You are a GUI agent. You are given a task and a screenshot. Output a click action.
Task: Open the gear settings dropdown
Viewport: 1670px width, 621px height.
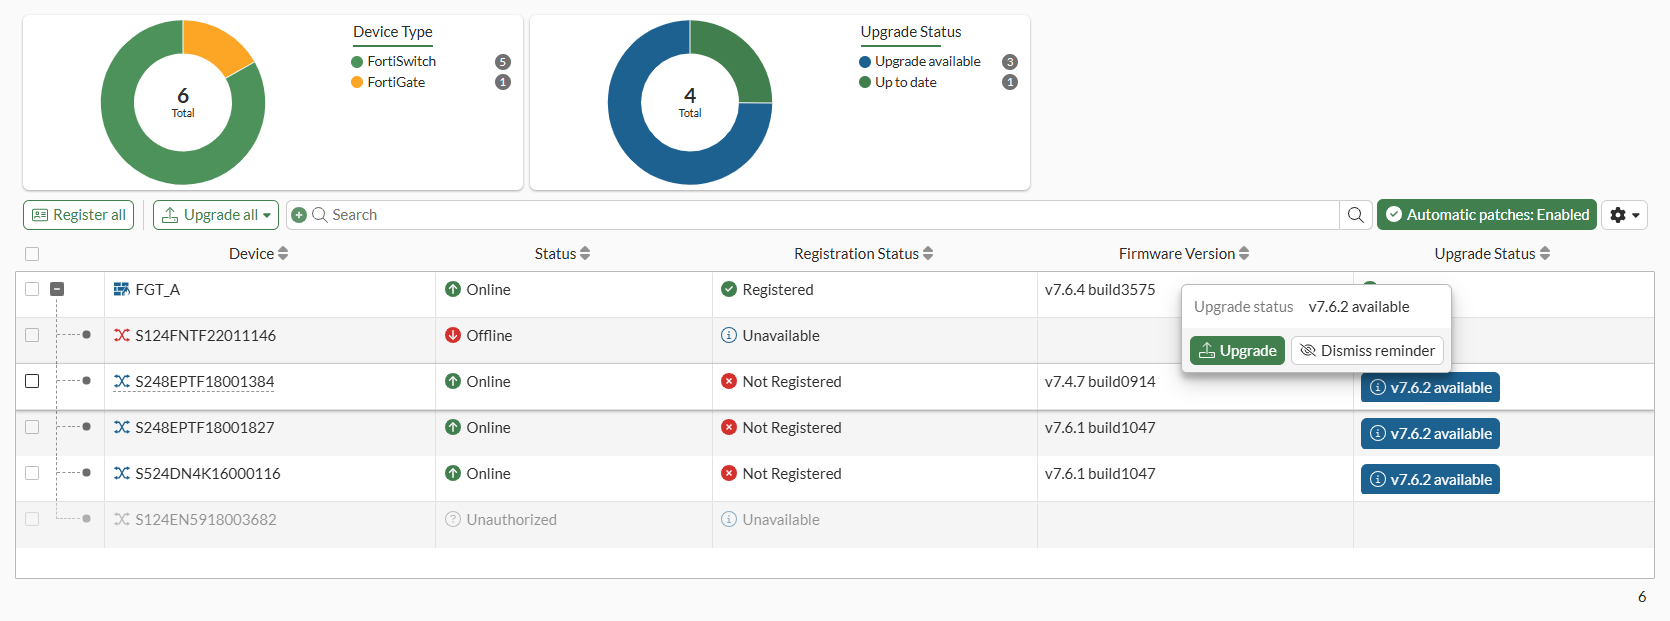pos(1624,215)
